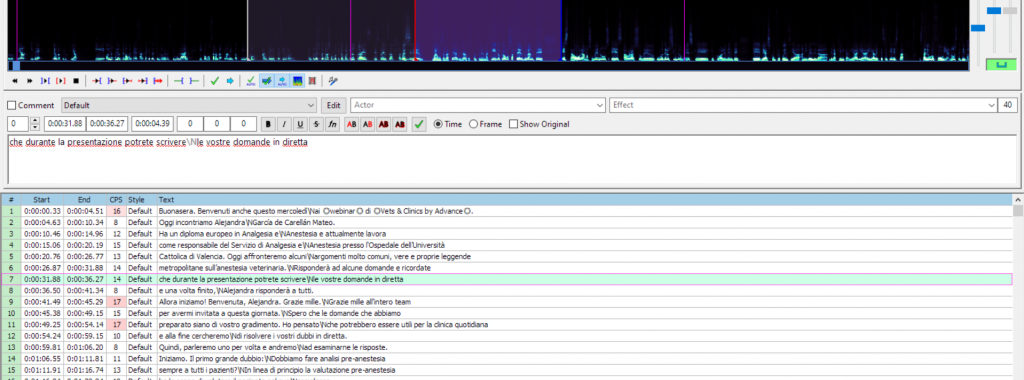Play first 500 ms of selection

pyautogui.click(x=127, y=81)
